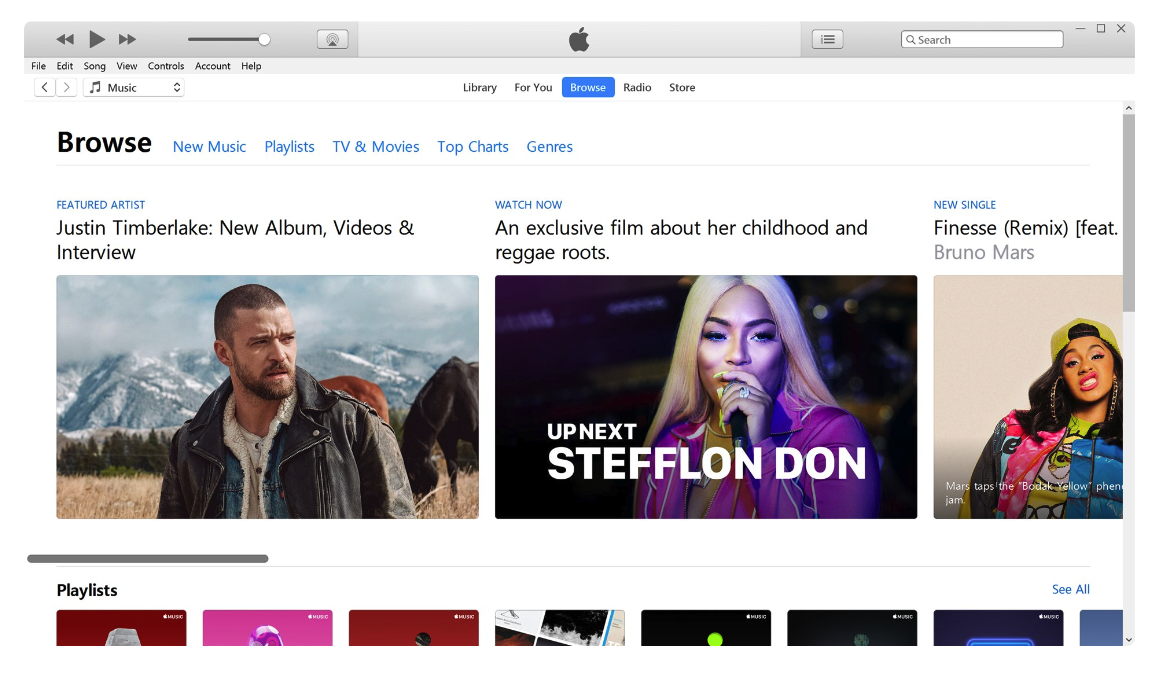1162x676 pixels.
Task: Click in the Search input field
Action: coord(982,39)
